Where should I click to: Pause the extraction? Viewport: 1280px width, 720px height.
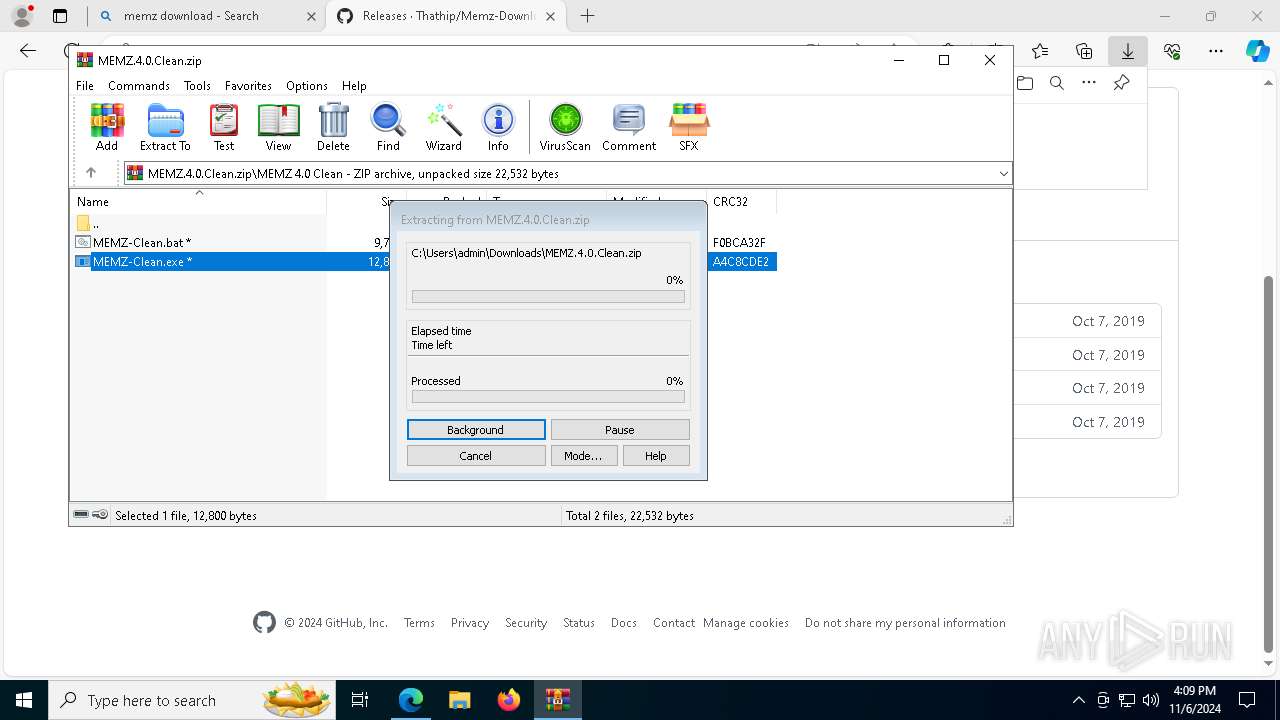click(x=620, y=430)
